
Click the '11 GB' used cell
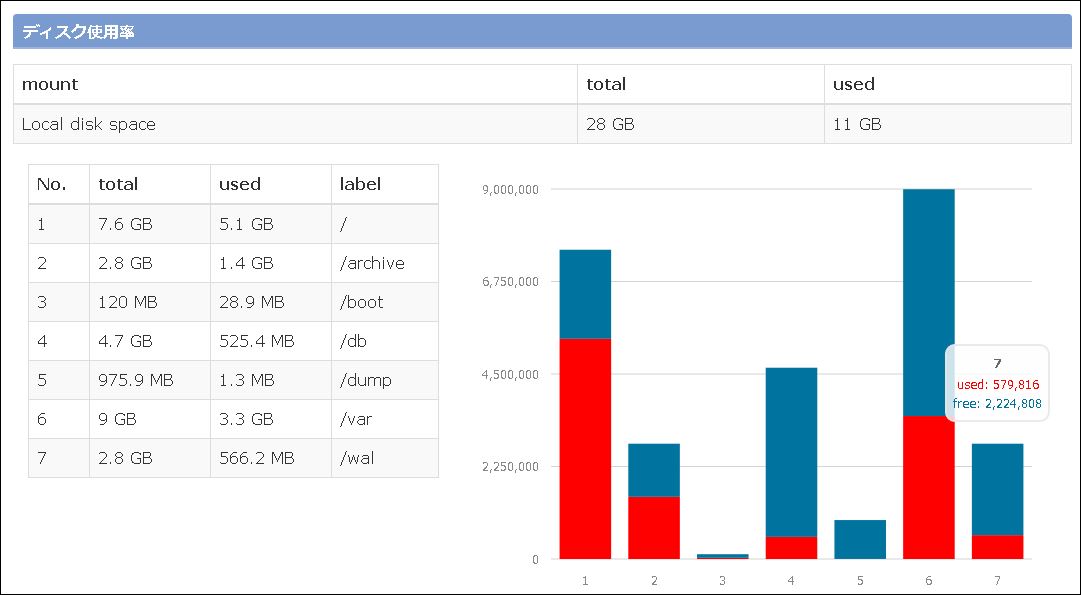click(x=947, y=124)
